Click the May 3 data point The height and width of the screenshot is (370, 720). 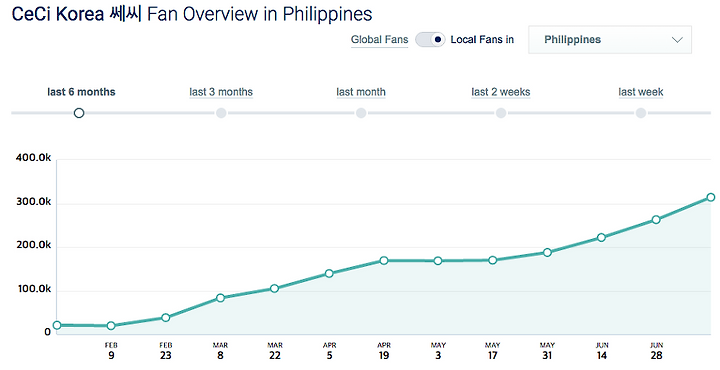click(438, 261)
